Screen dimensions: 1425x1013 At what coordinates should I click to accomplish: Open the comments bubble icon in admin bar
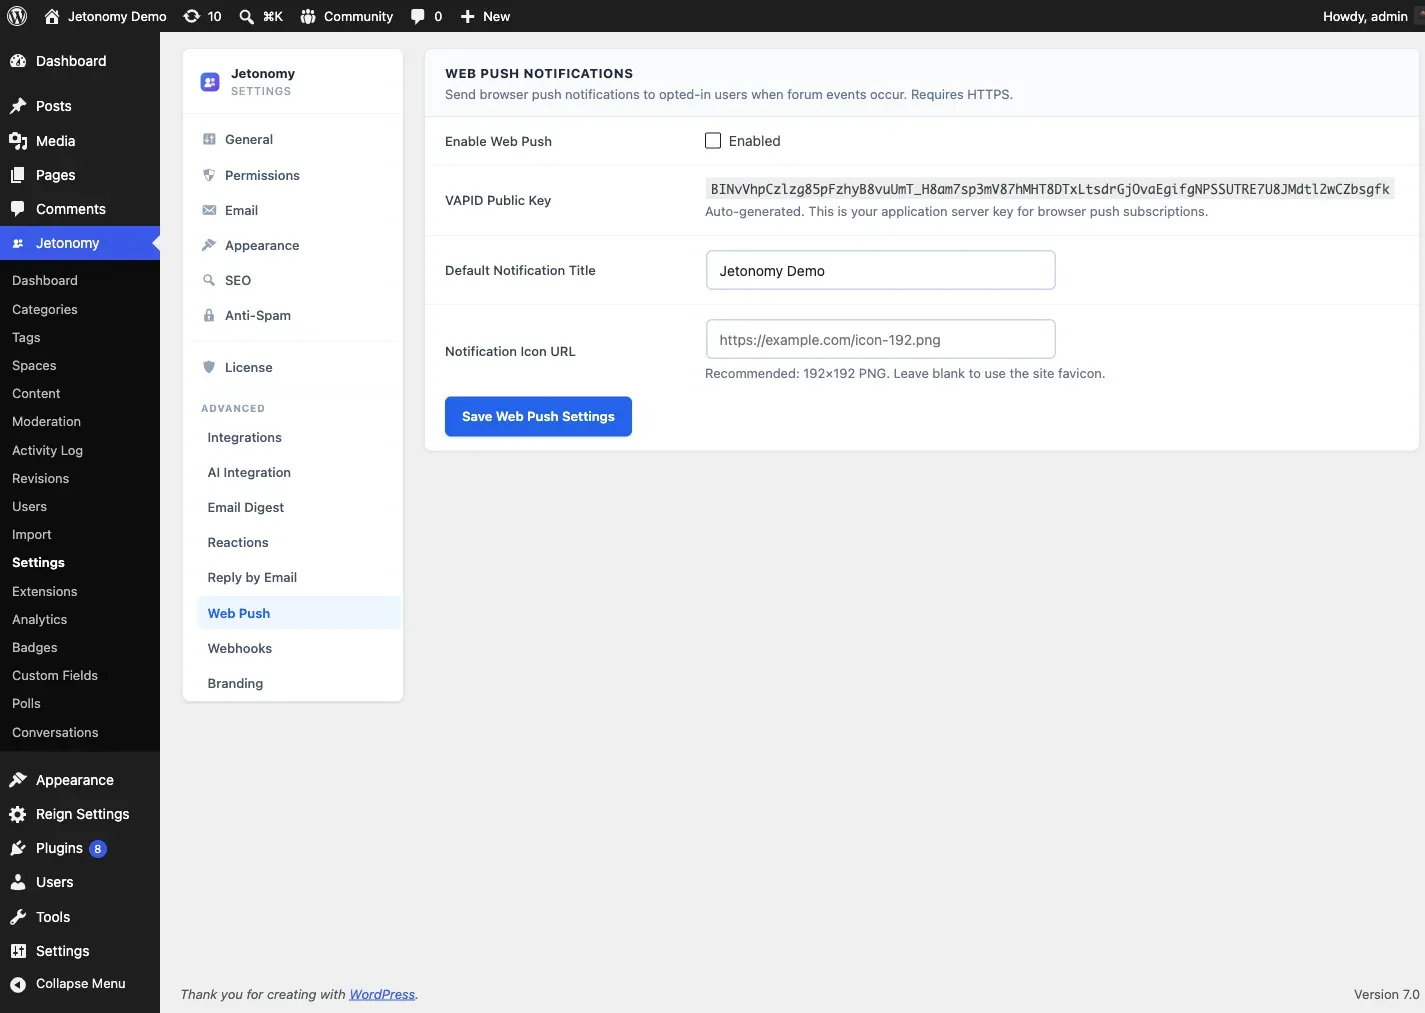(418, 16)
